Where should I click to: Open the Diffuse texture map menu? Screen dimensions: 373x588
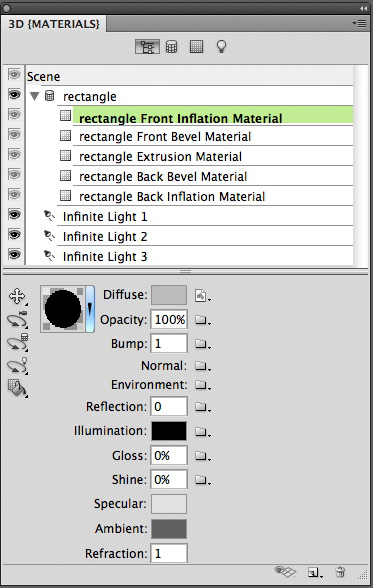[202, 296]
